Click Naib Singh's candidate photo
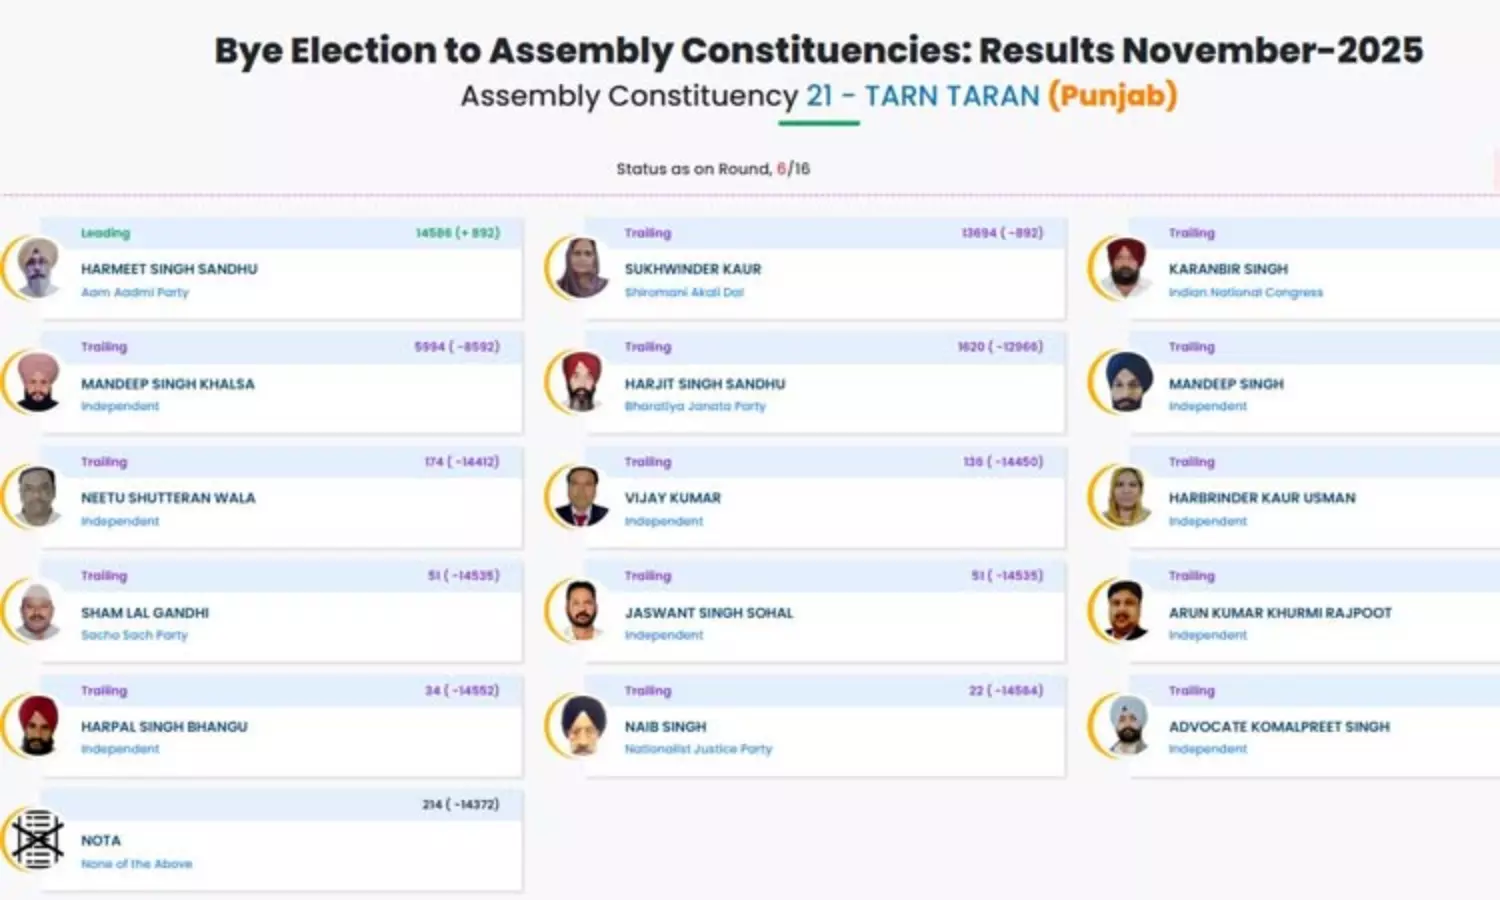Screen dimensions: 1500x900 coord(582,726)
